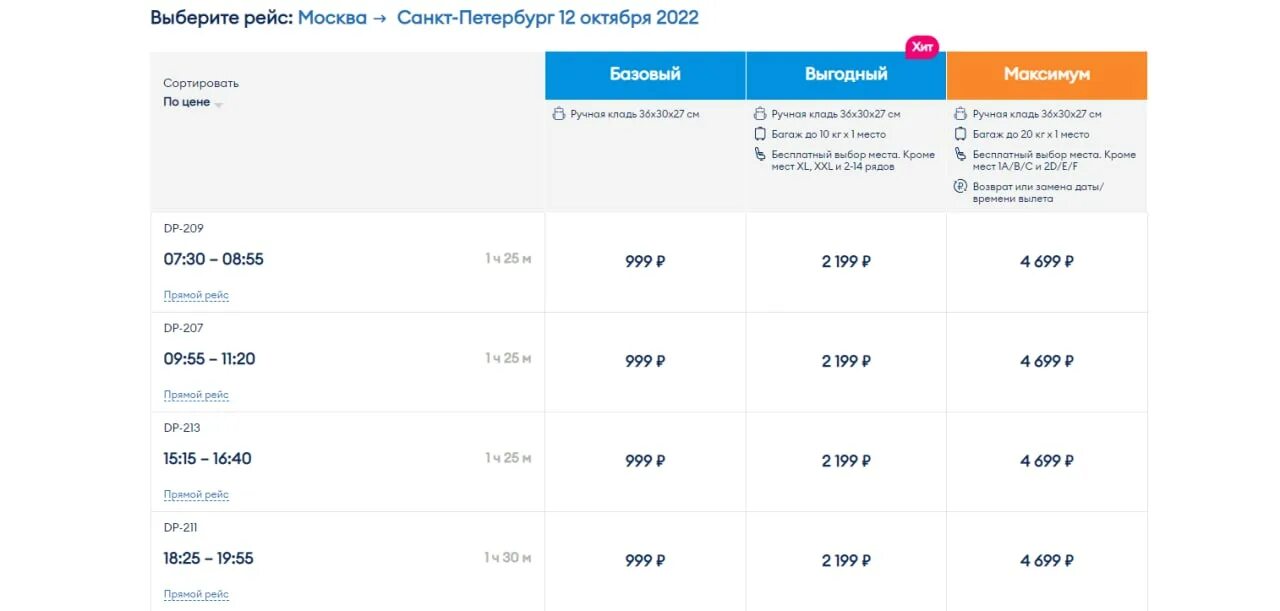This screenshot has width=1280, height=611.
Task: Click the pink Хит badge
Action: [x=922, y=47]
